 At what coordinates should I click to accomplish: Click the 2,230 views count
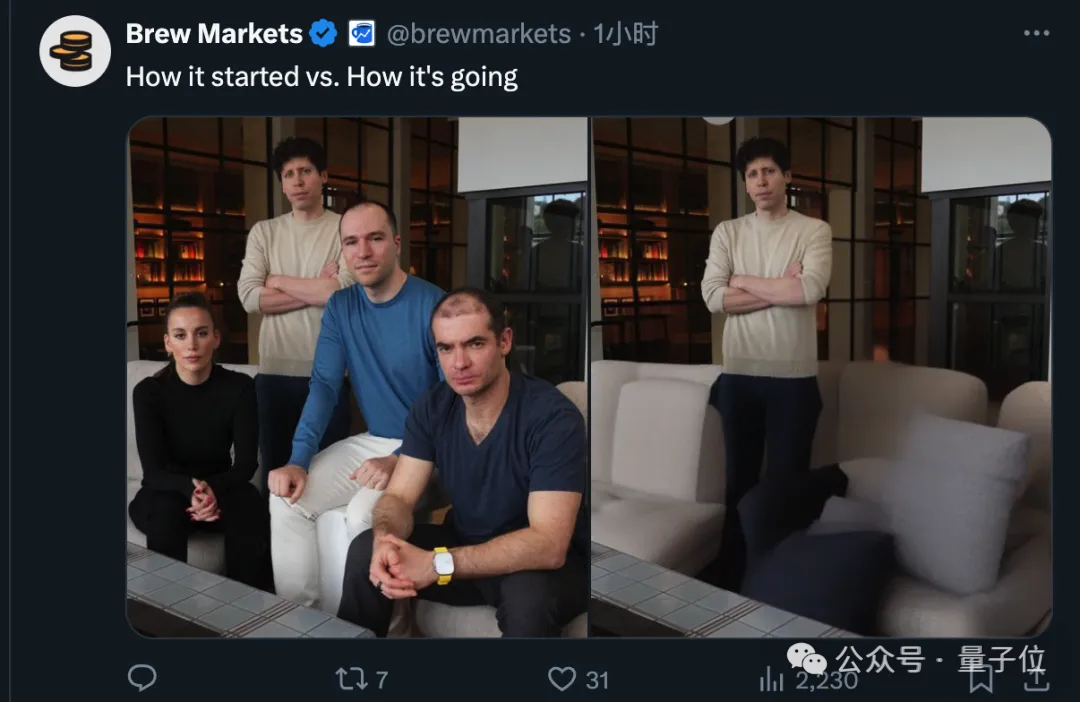(x=826, y=681)
